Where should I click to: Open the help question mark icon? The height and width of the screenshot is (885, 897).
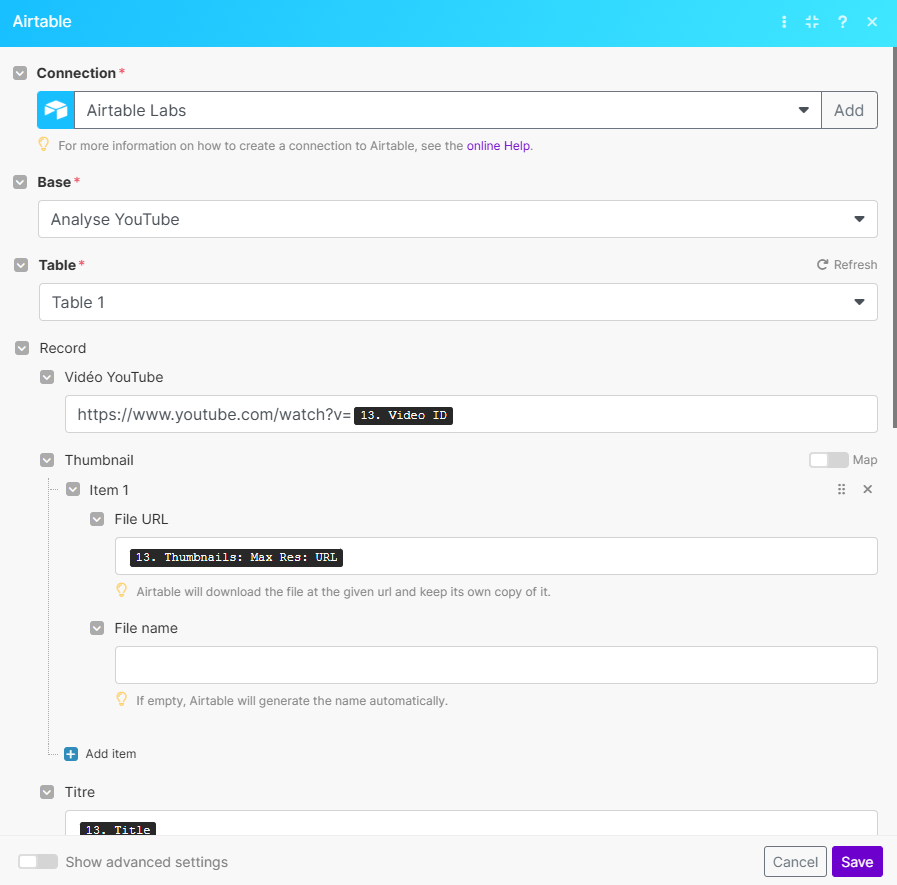click(x=842, y=22)
